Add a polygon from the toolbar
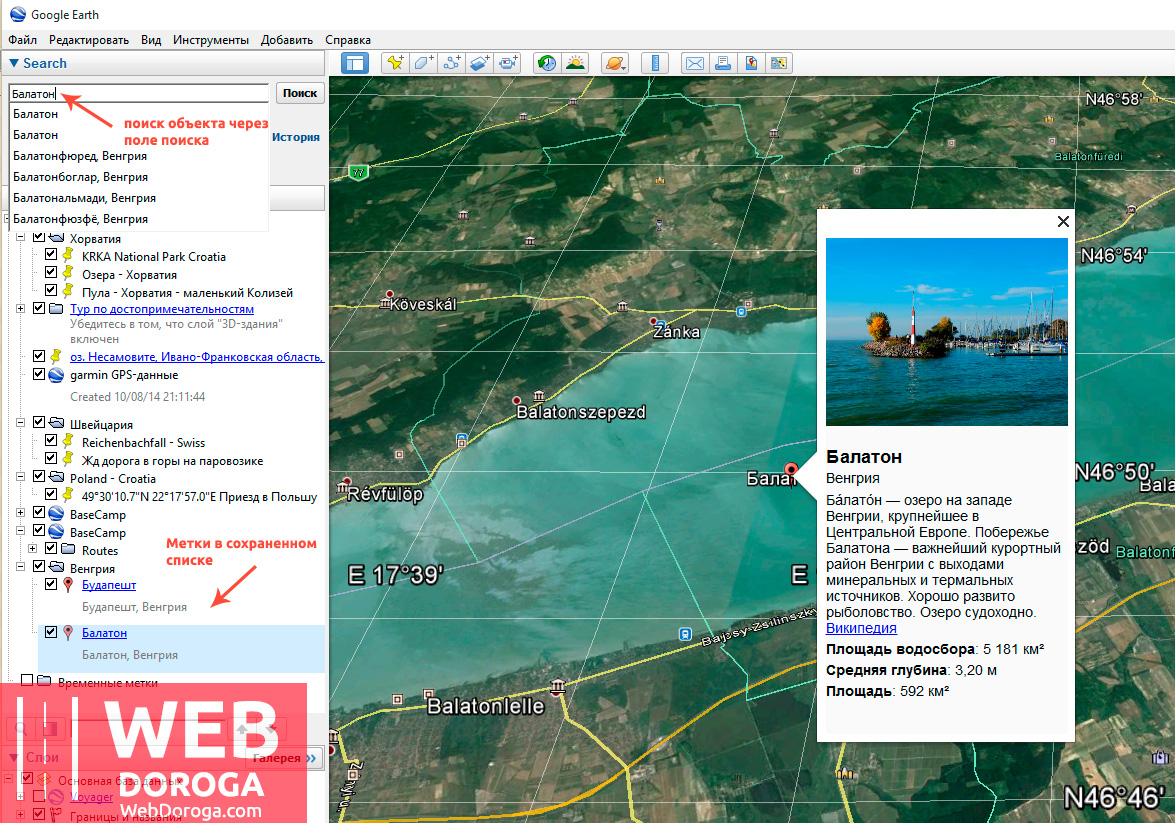The image size is (1175, 823). pyautogui.click(x=423, y=63)
